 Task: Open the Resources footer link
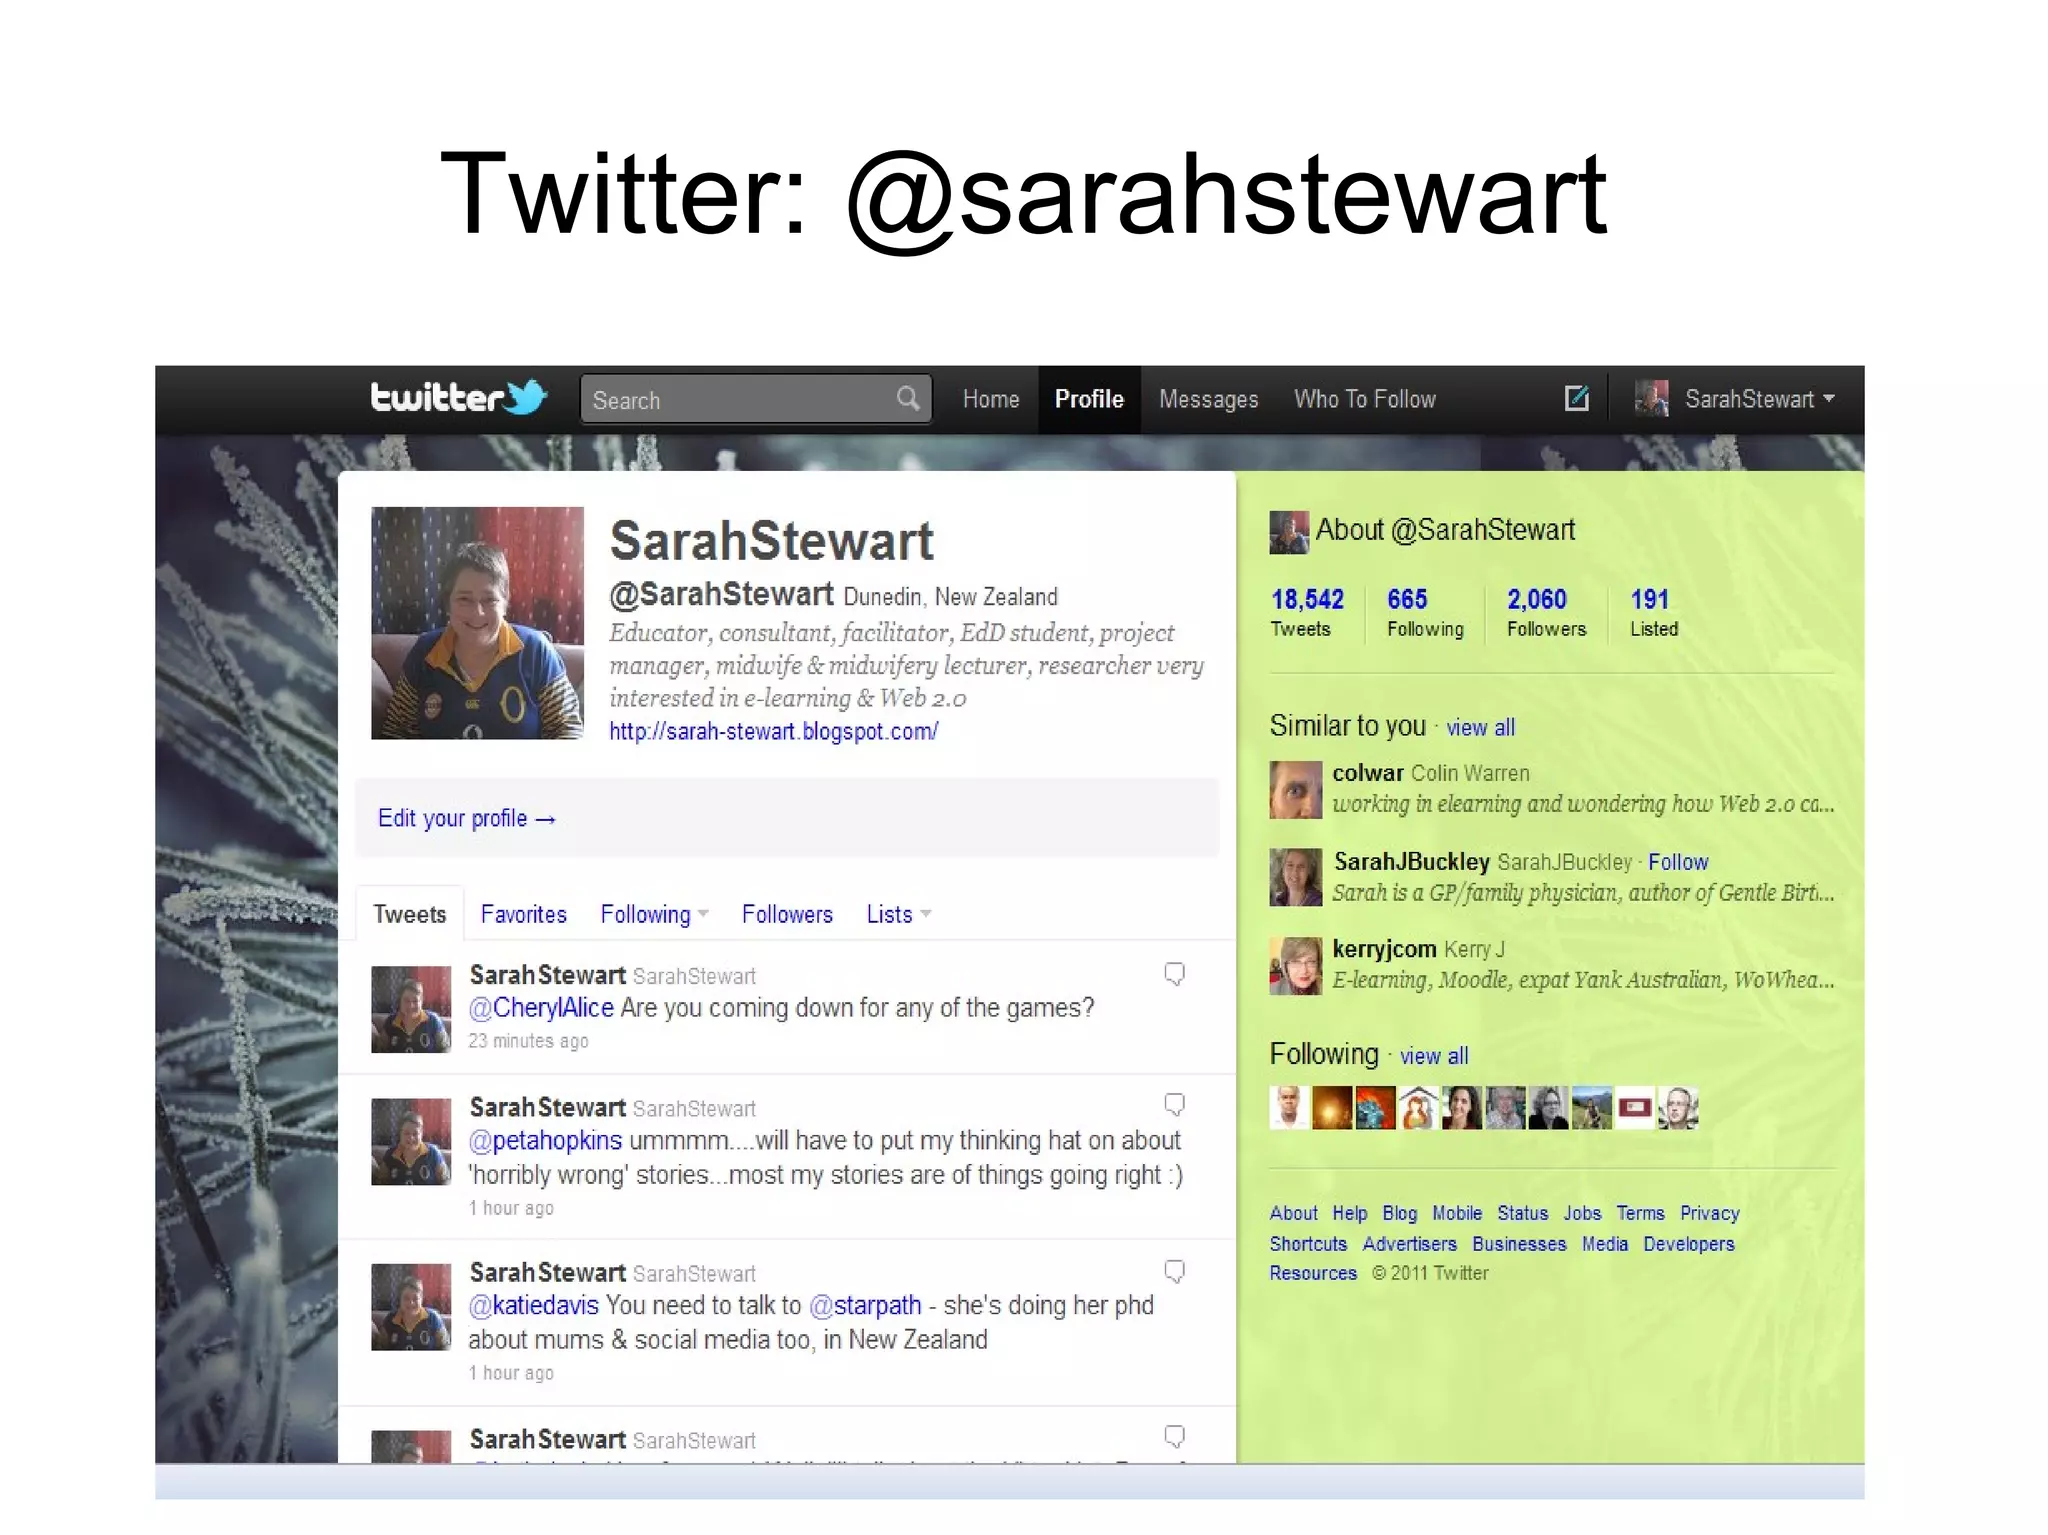coord(1313,1273)
